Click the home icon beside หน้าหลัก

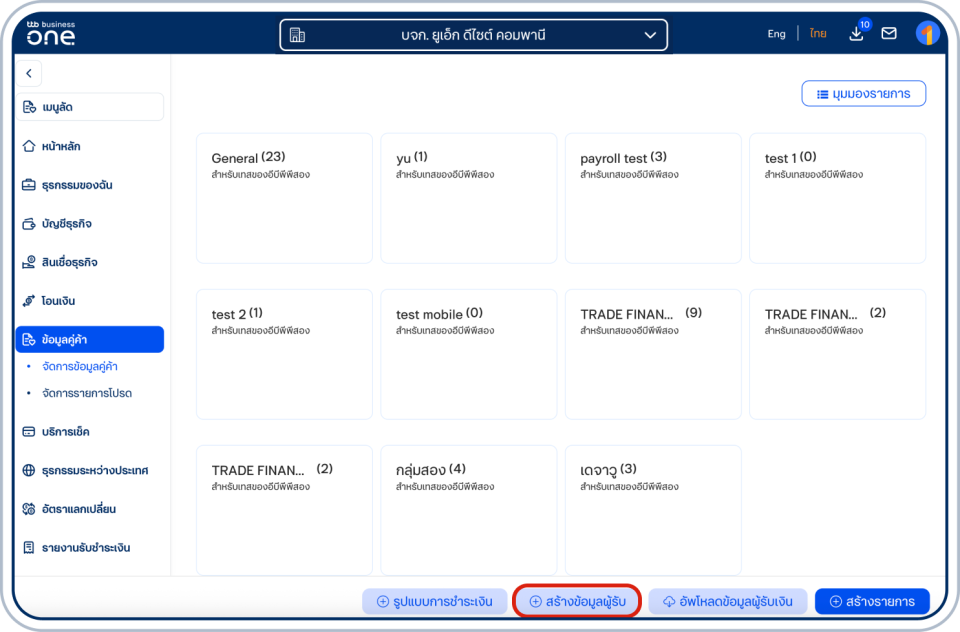coord(29,146)
